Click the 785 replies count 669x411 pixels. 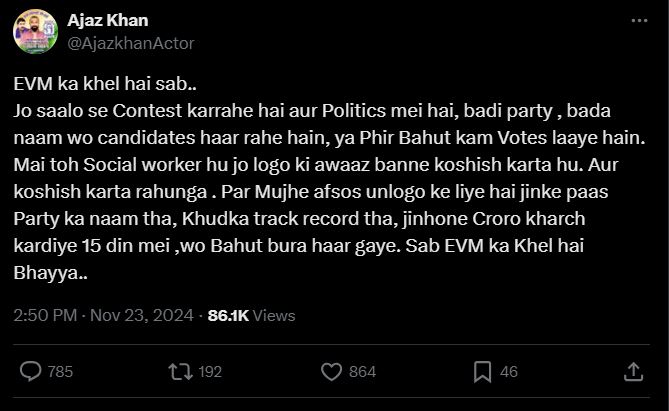(60, 371)
